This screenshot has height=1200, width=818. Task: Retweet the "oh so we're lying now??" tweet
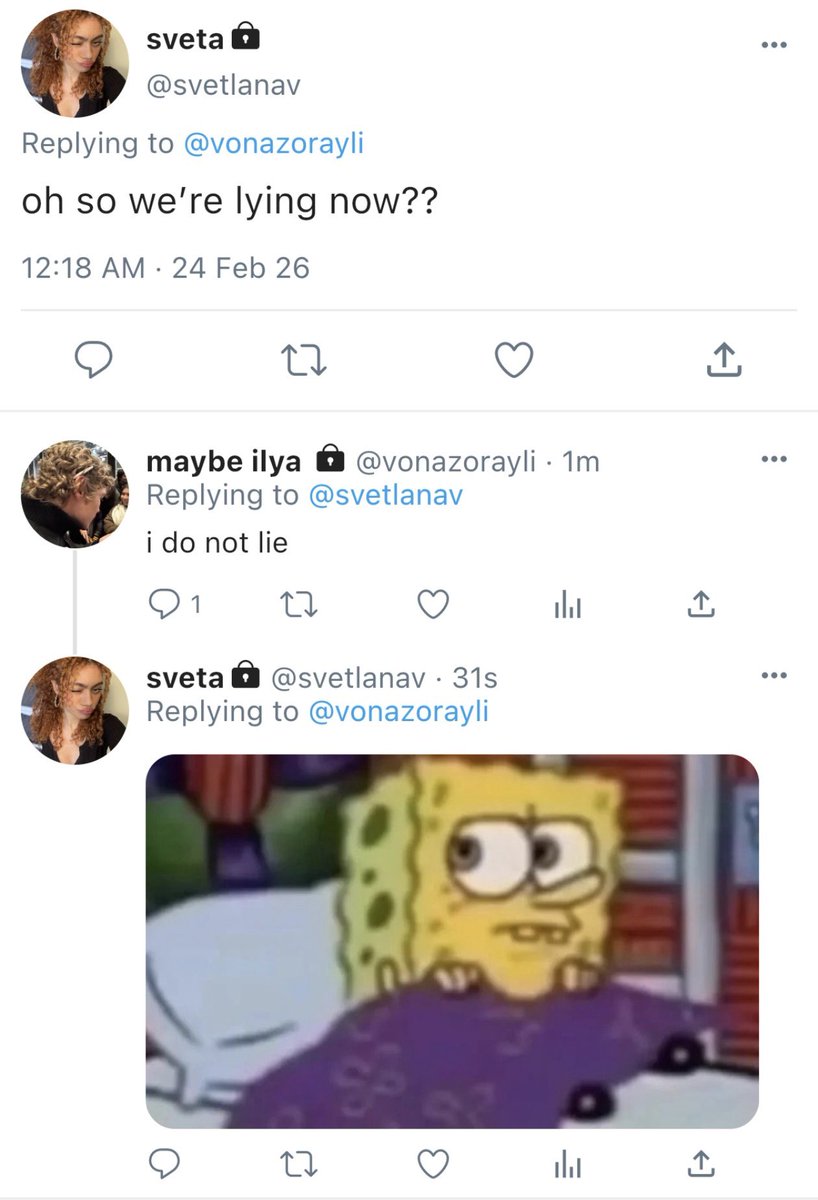click(x=305, y=360)
